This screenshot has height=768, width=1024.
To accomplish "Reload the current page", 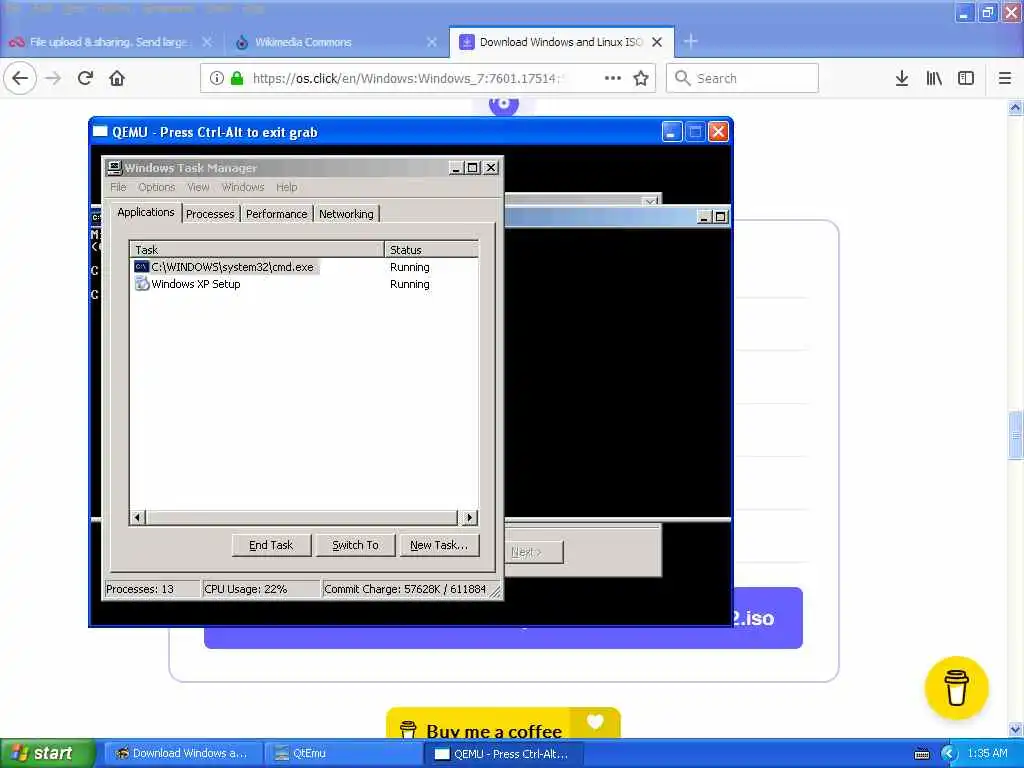I will (85, 78).
